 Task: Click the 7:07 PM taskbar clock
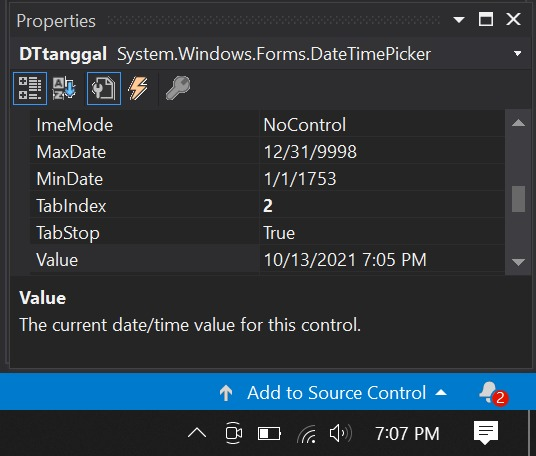pyautogui.click(x=407, y=433)
